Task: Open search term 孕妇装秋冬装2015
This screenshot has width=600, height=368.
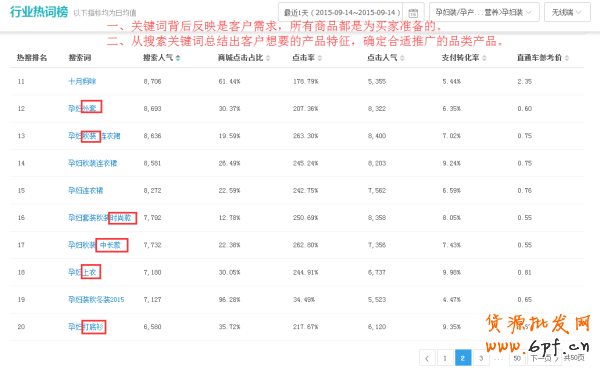Action: [x=96, y=300]
